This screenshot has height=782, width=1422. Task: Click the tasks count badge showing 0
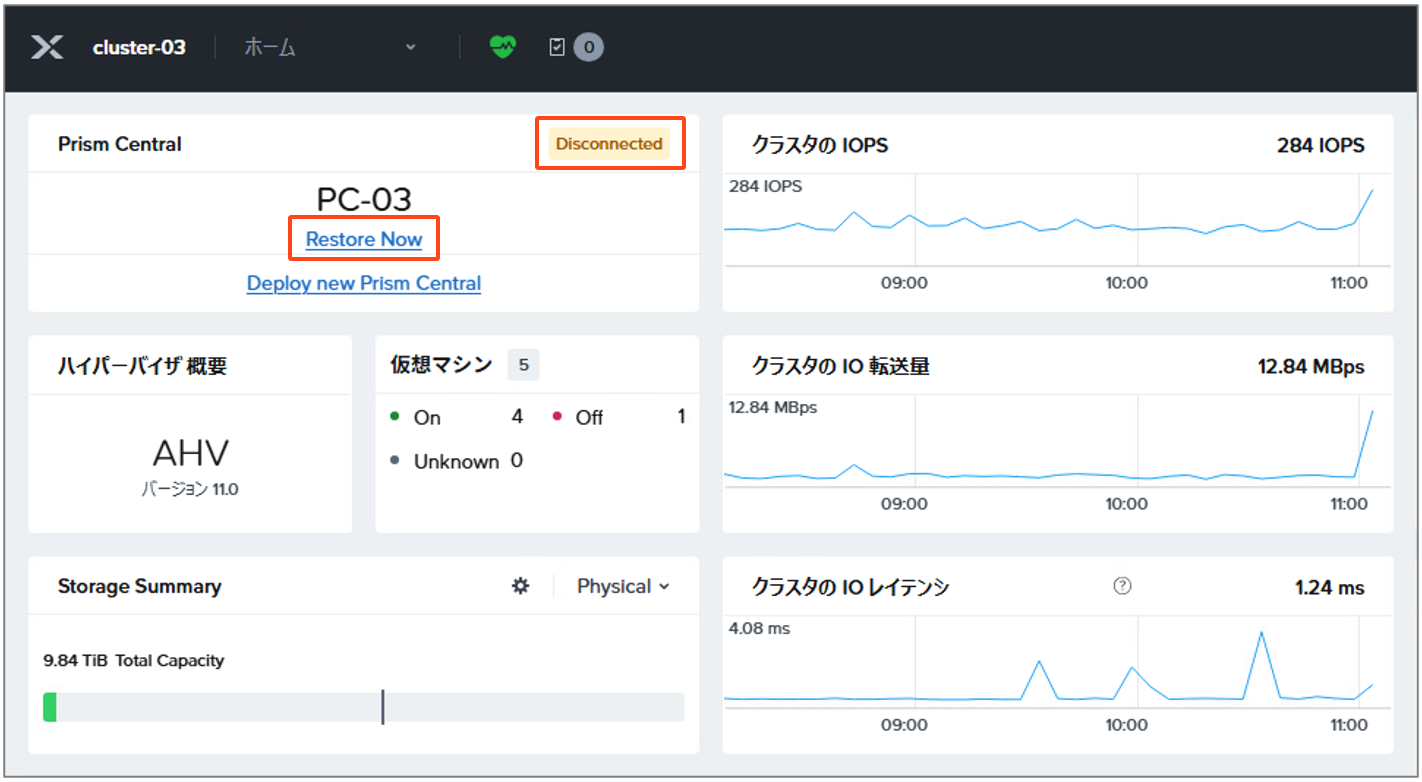pyautogui.click(x=588, y=47)
